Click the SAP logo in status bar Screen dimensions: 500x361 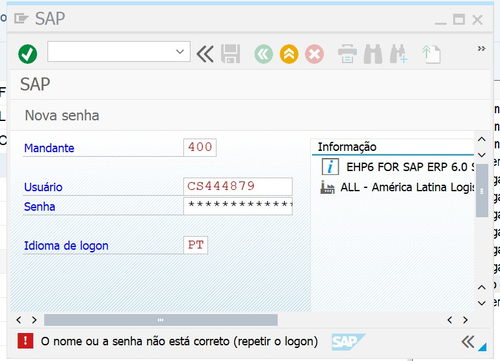coord(348,342)
